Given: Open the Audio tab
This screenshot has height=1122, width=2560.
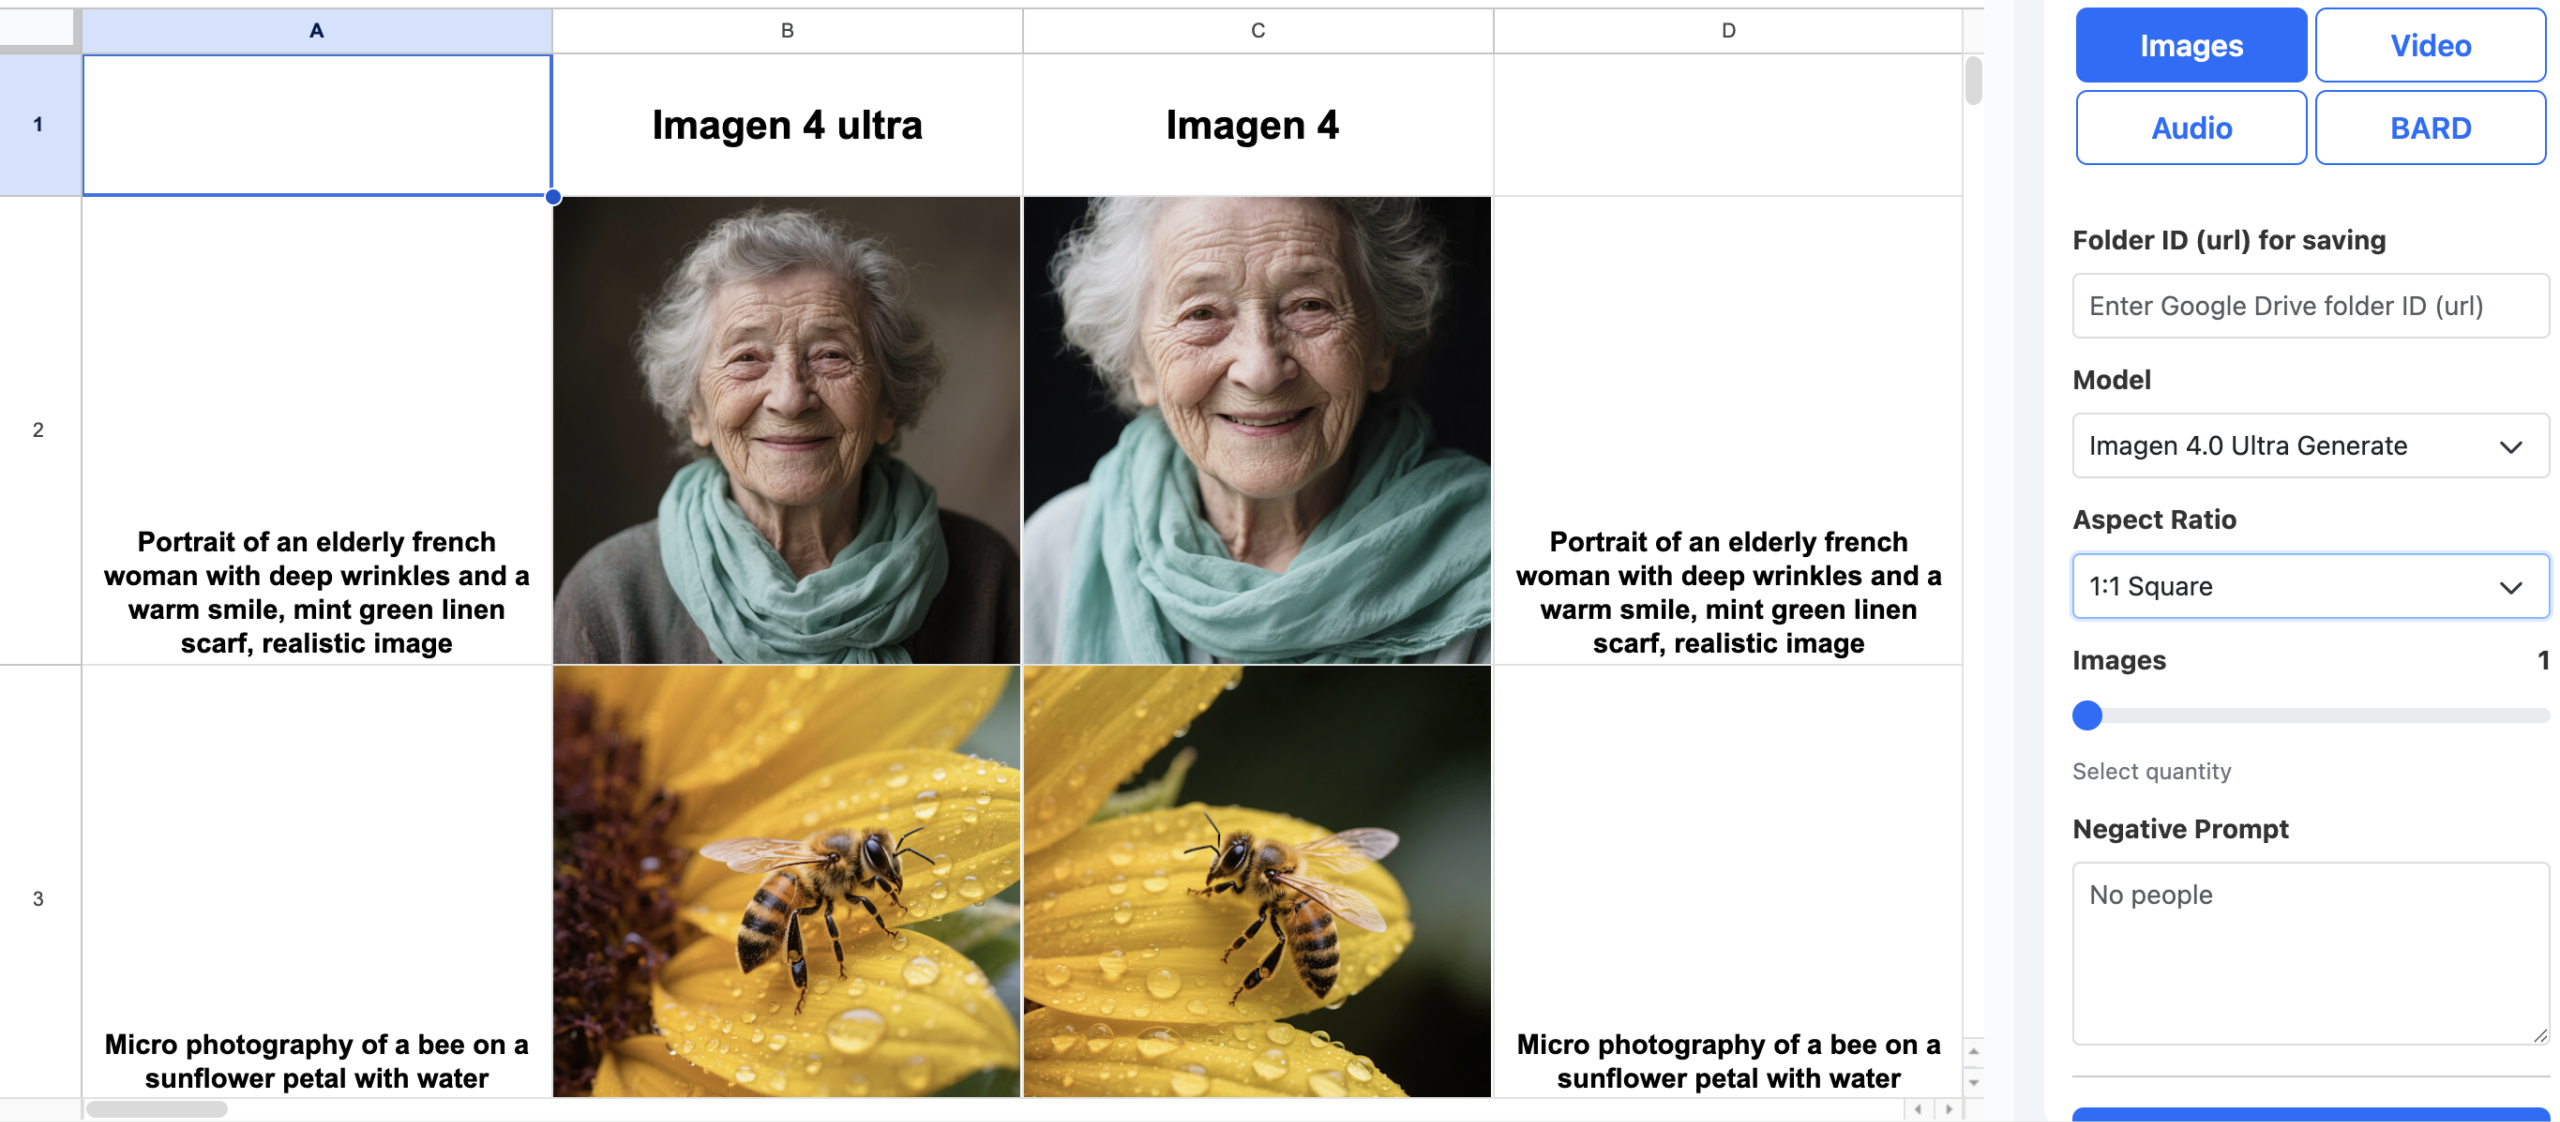Looking at the screenshot, I should (x=2190, y=128).
